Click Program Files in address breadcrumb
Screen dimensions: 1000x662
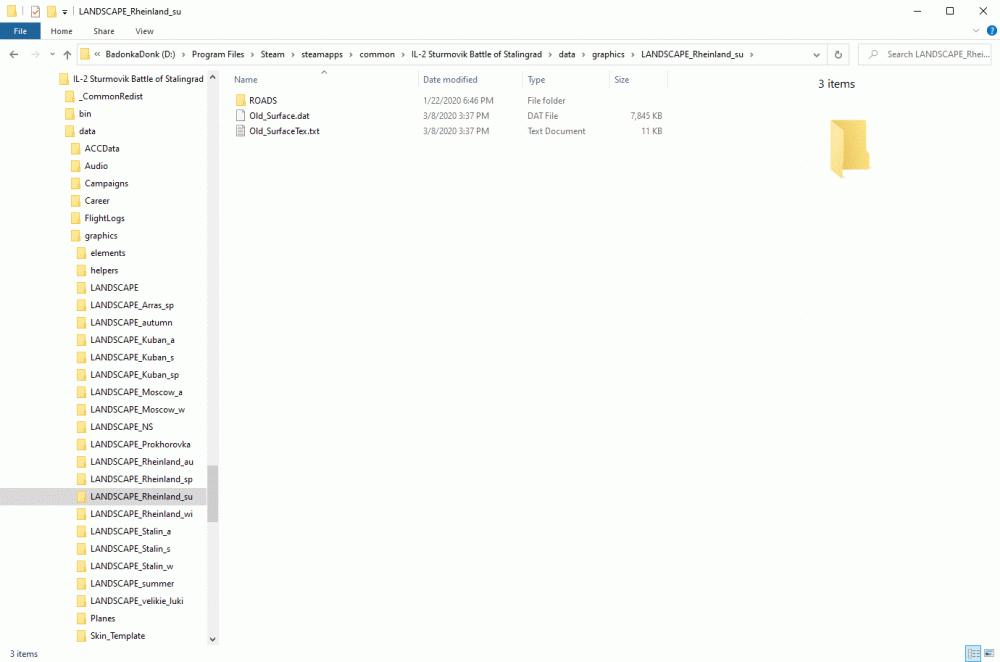coord(218,54)
